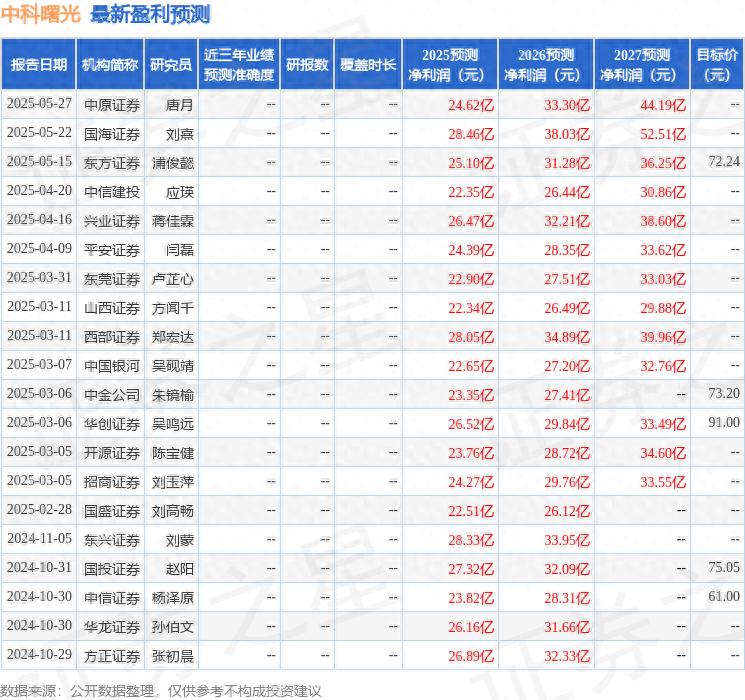Click the 研报数 column header
The width and height of the screenshot is (745, 700).
(x=307, y=65)
